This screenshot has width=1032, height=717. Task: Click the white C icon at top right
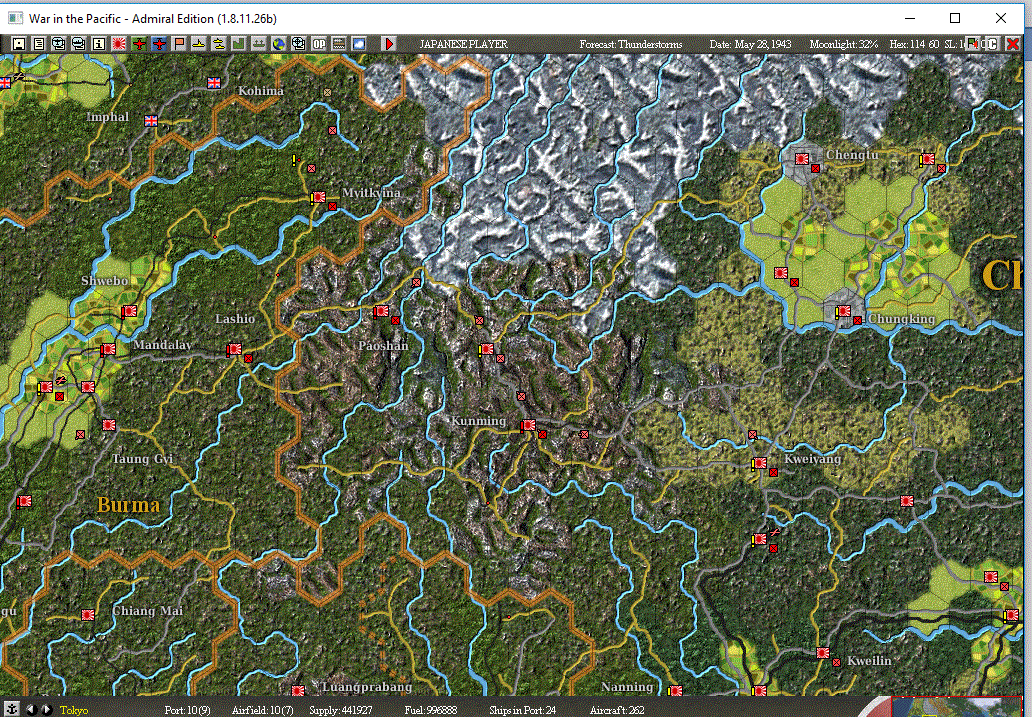click(993, 44)
